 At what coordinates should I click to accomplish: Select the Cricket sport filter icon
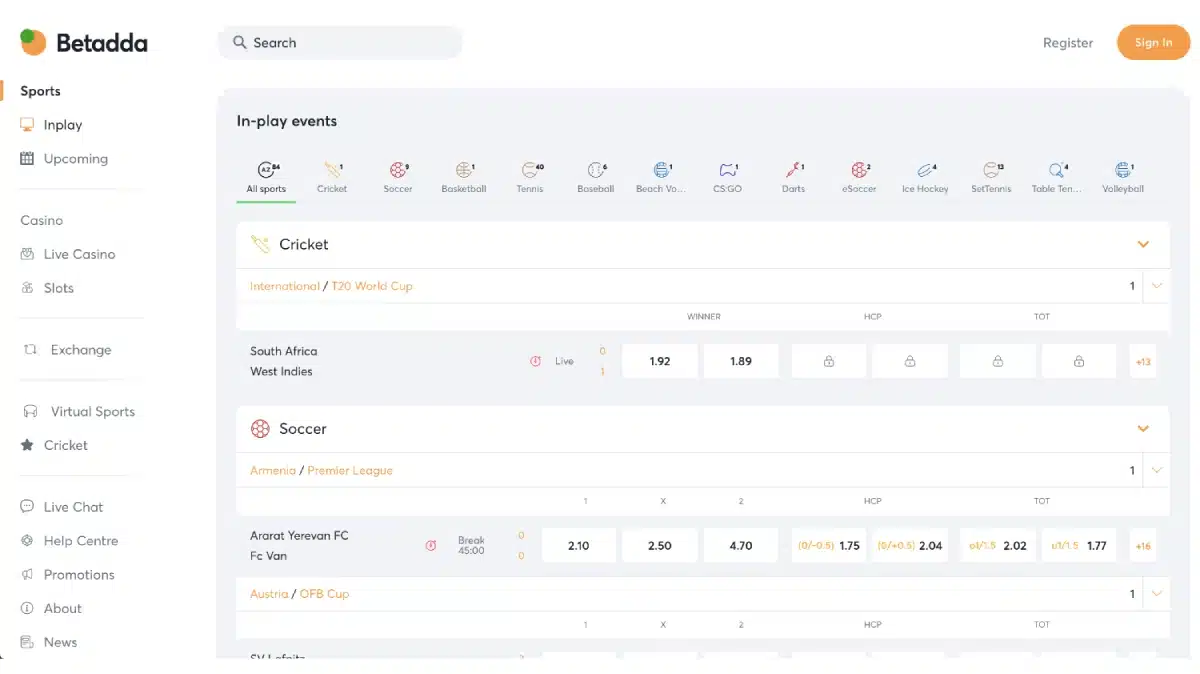pyautogui.click(x=332, y=171)
